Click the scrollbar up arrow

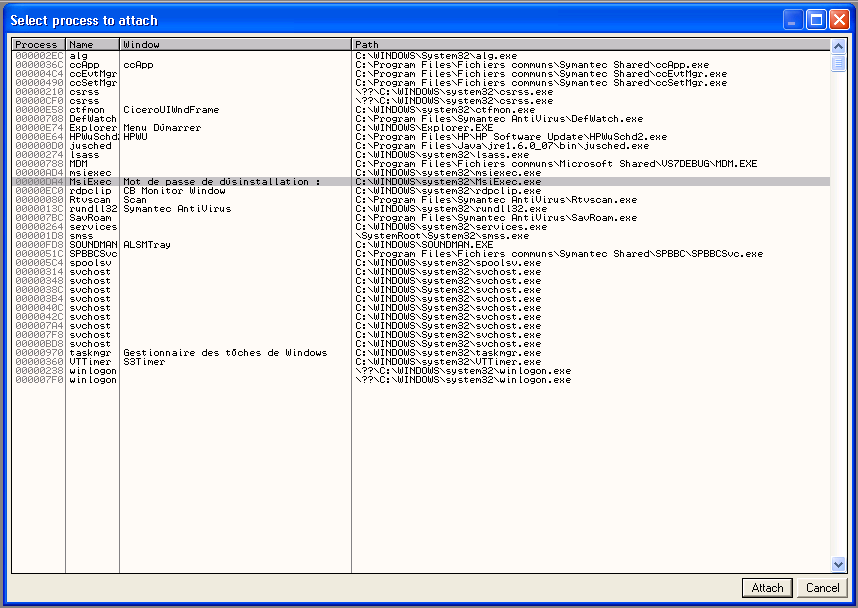point(838,47)
